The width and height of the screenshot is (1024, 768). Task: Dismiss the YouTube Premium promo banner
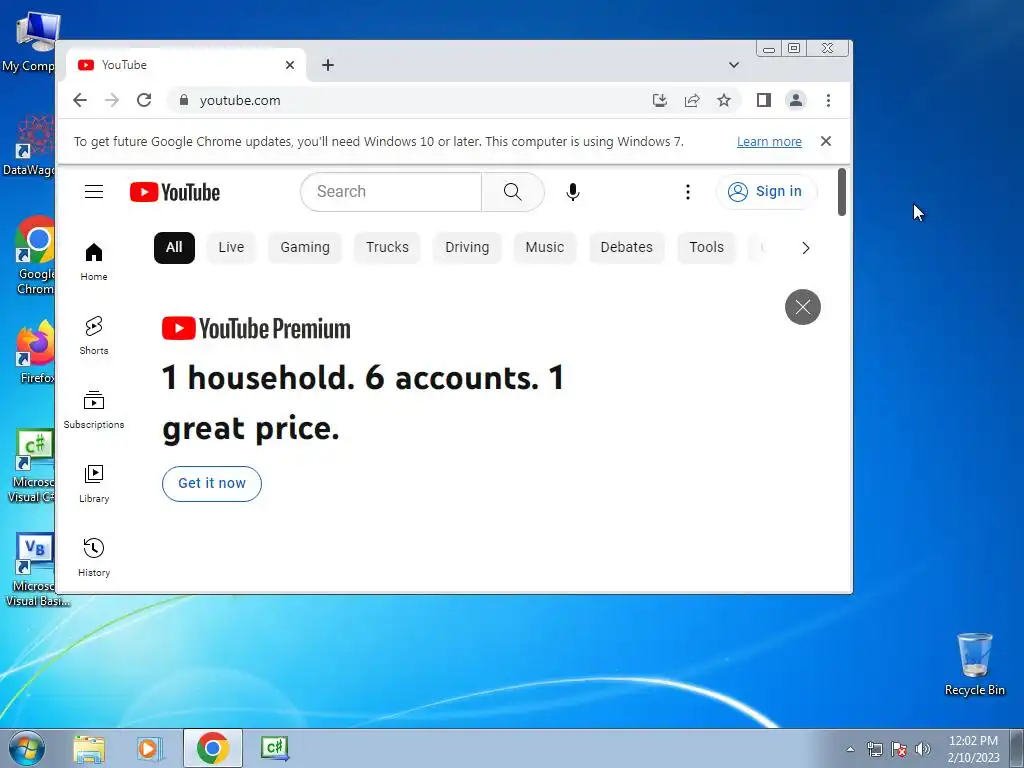[803, 306]
